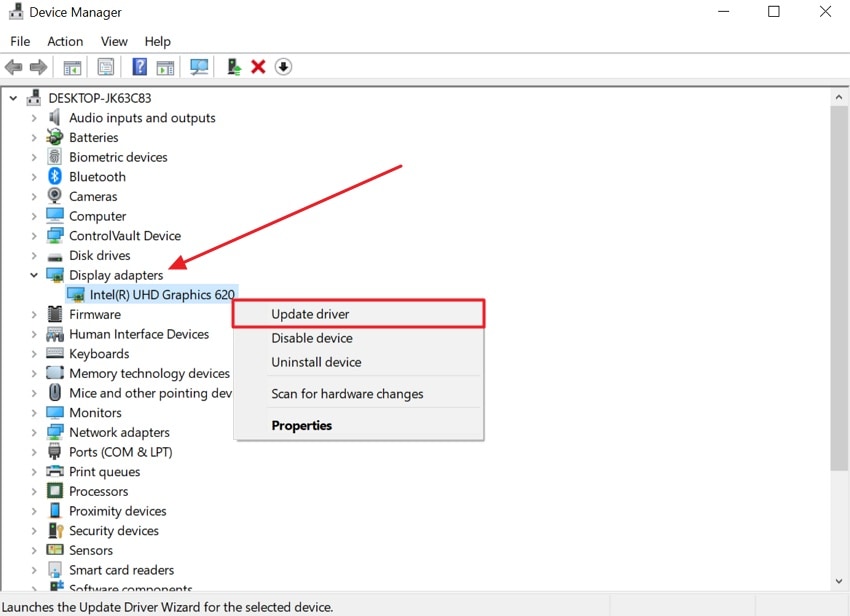Click the Intel UHD Graphics 620 adapter icon
Image resolution: width=850 pixels, height=616 pixels.
tap(75, 294)
